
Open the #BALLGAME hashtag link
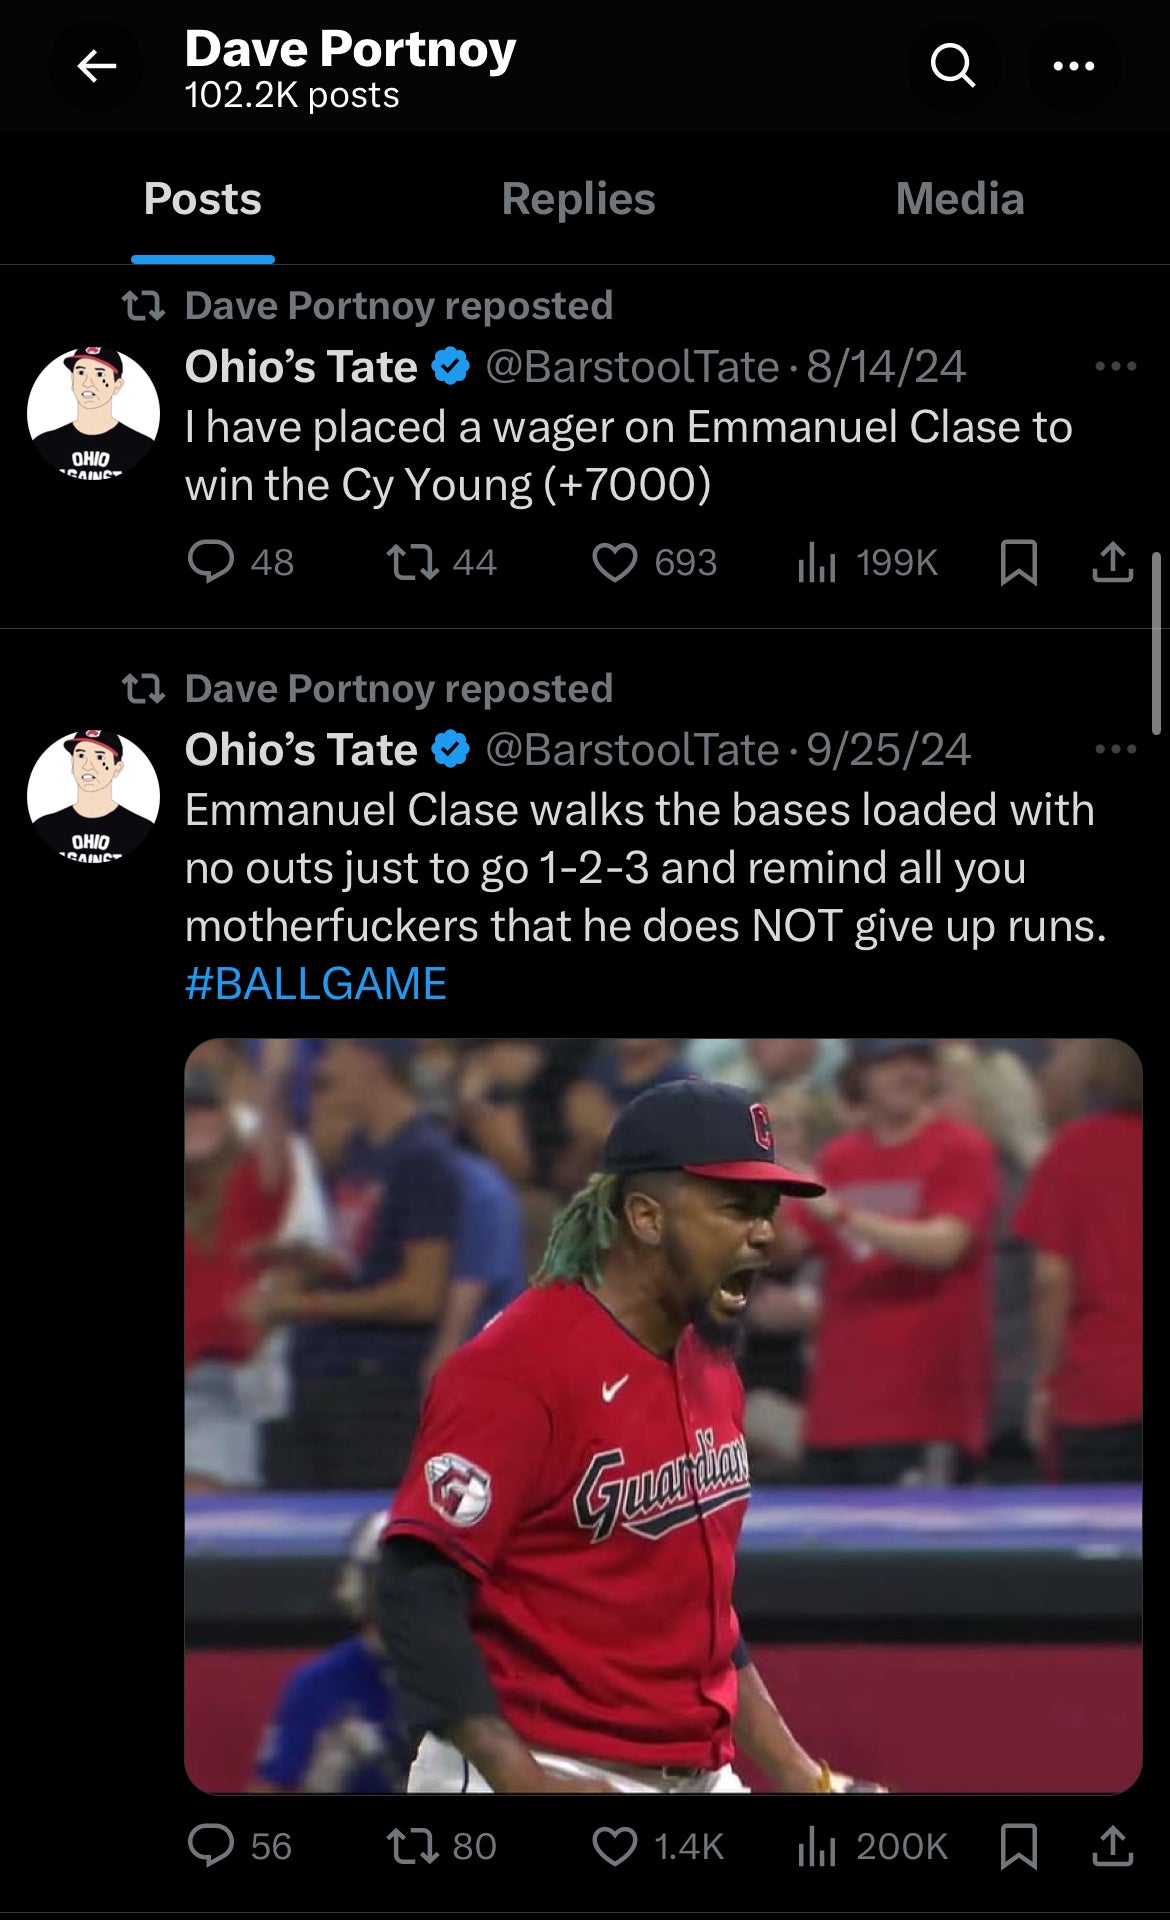(316, 984)
